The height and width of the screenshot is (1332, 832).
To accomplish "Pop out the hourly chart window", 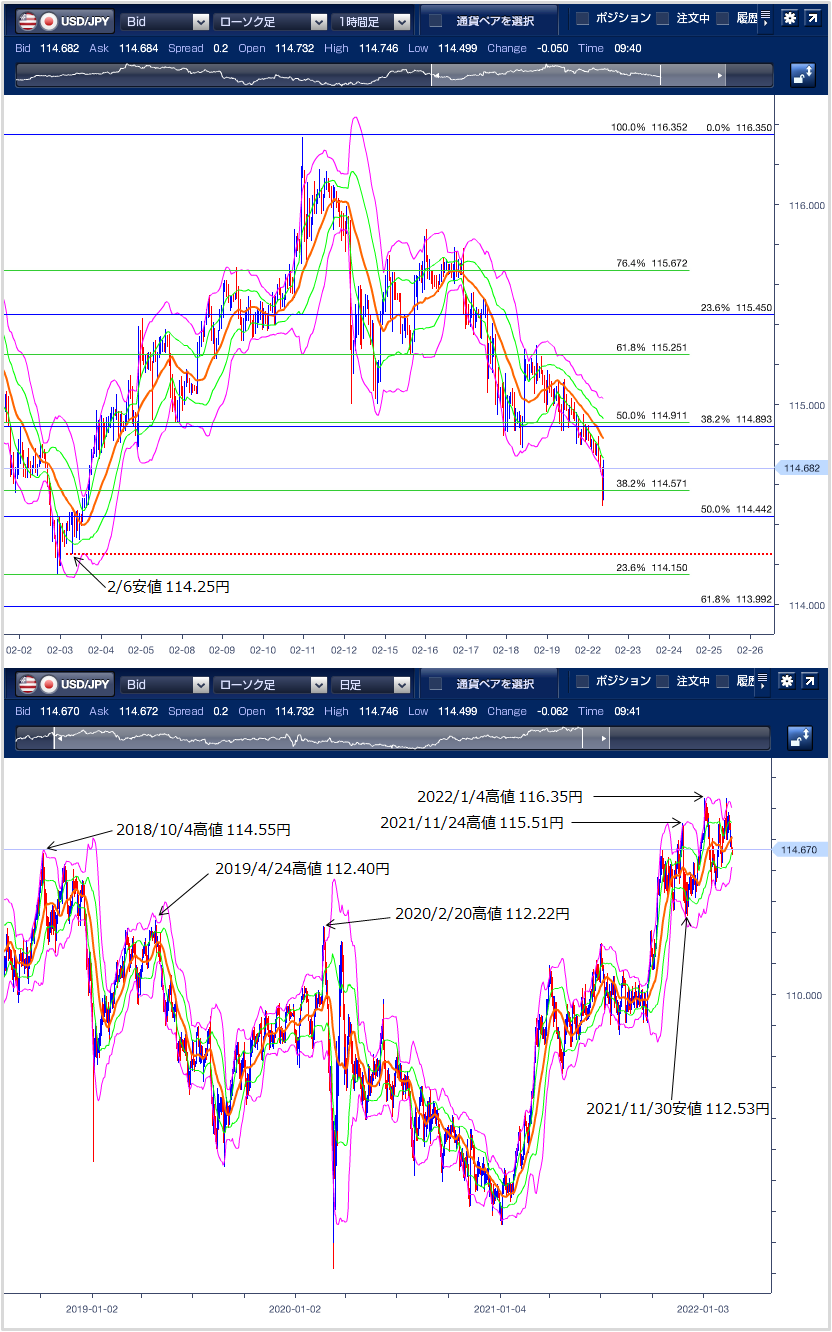I will click(x=814, y=19).
